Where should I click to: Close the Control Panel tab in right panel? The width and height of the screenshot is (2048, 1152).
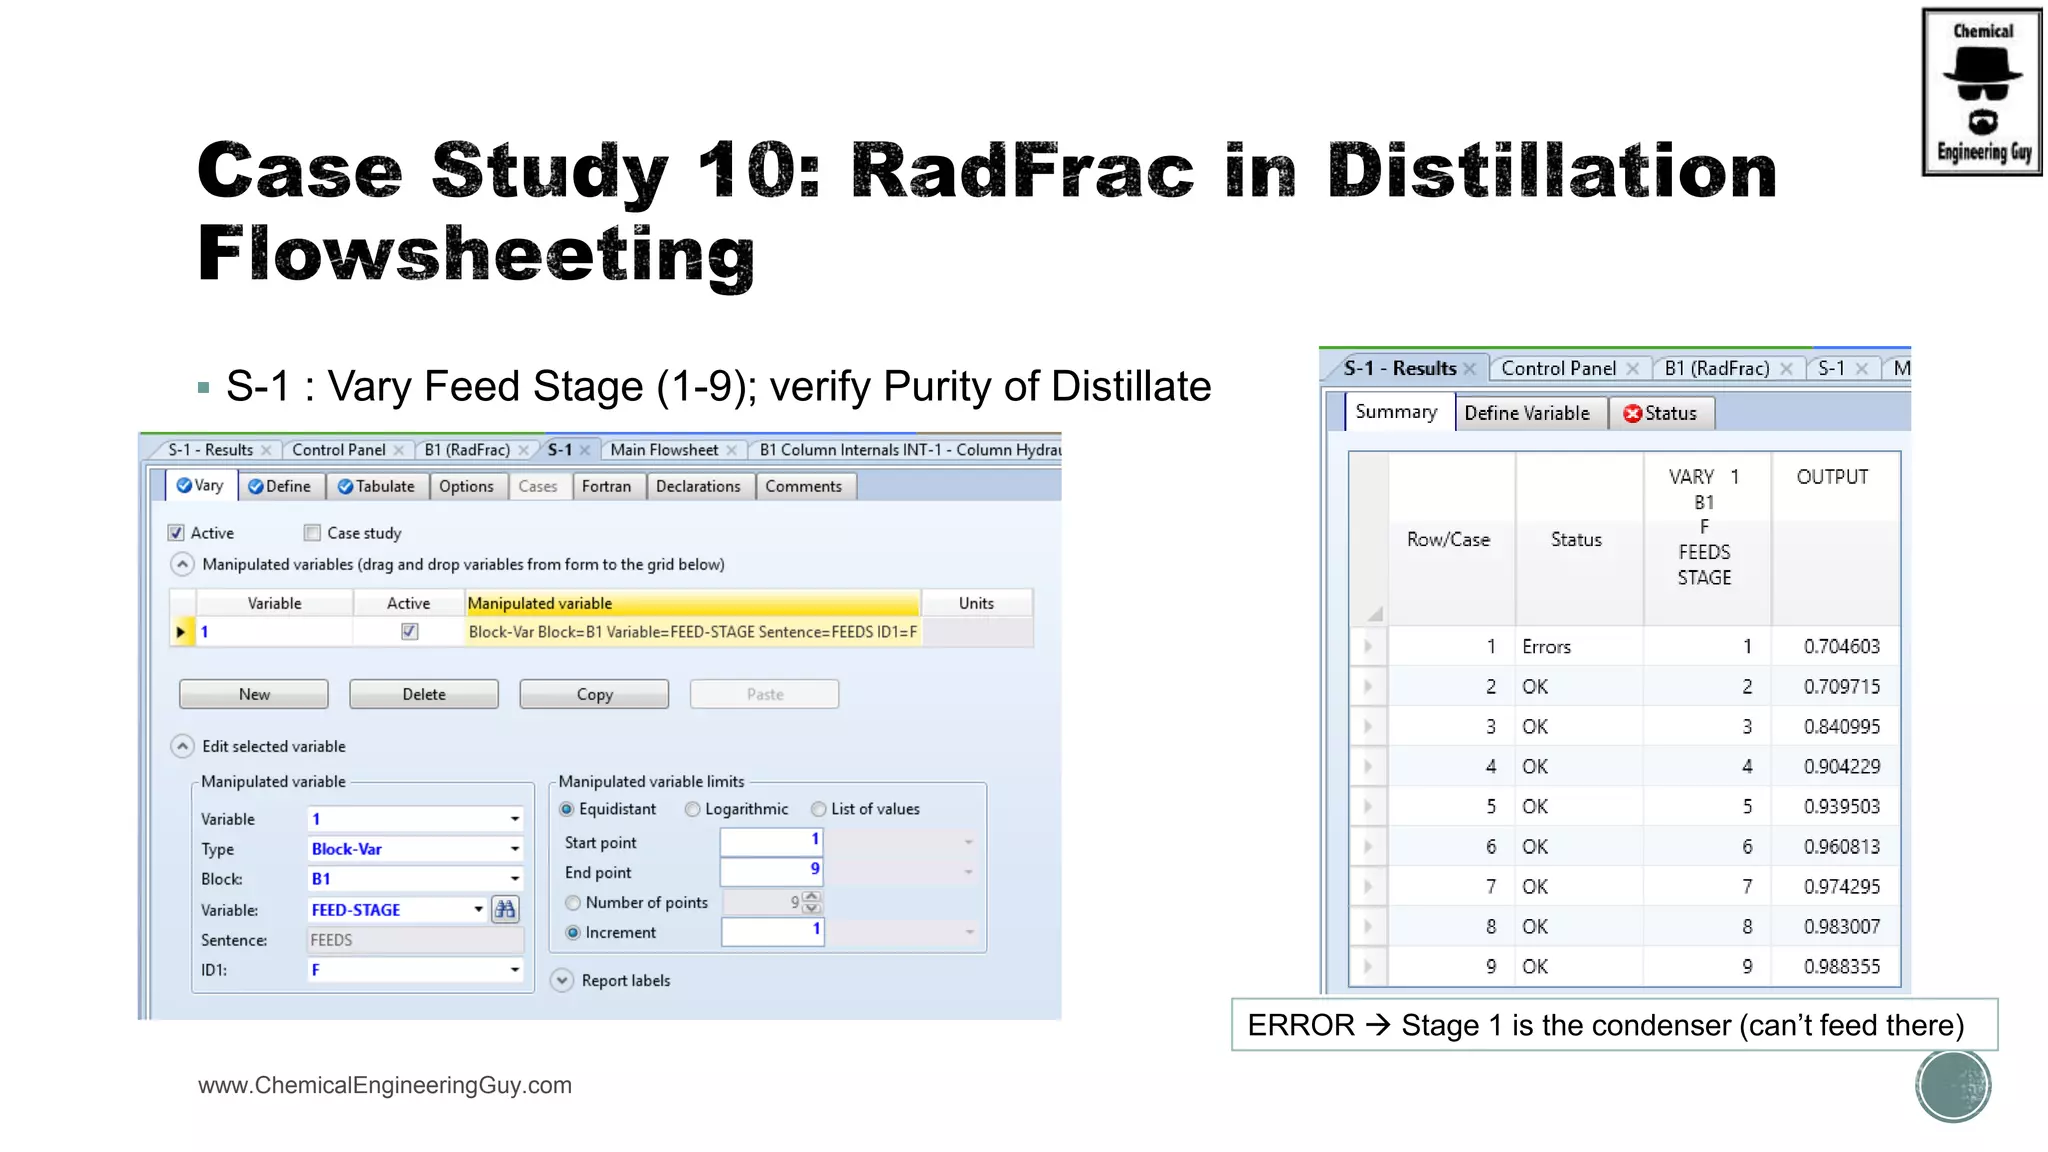[1632, 369]
